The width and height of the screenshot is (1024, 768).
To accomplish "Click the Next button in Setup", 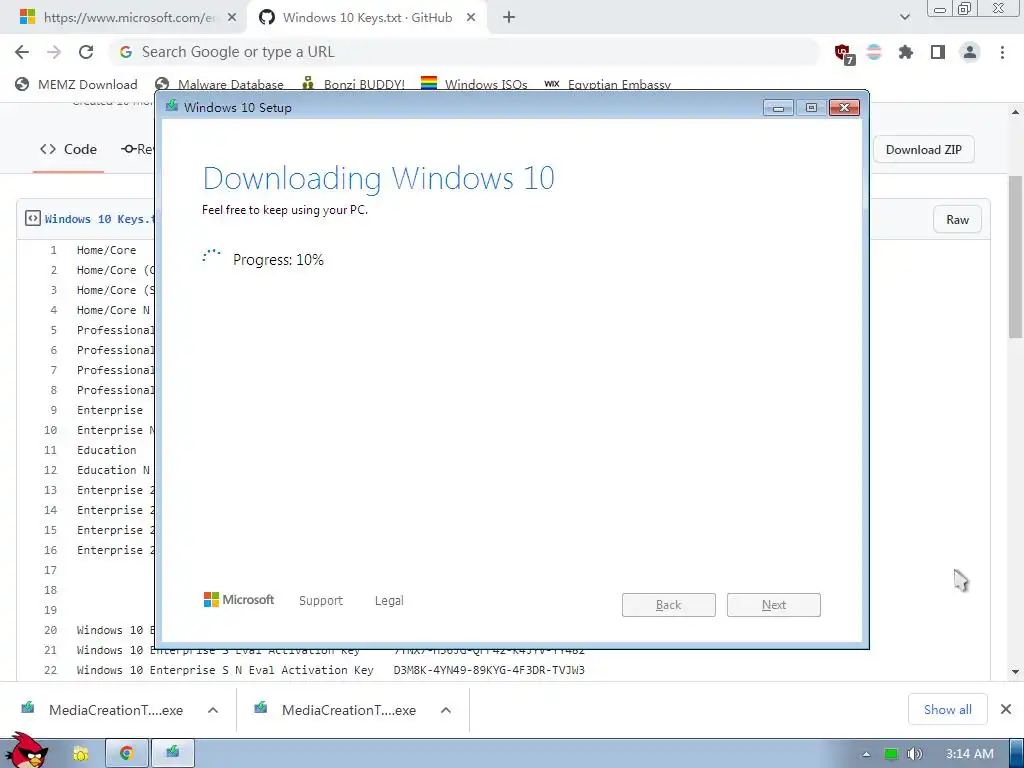I will (x=774, y=605).
